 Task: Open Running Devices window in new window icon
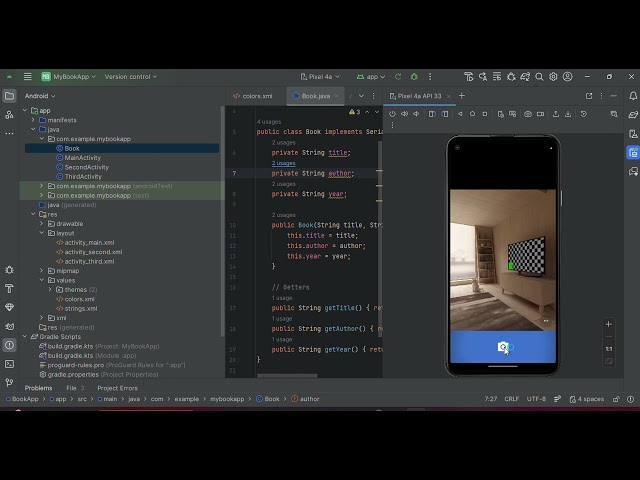click(589, 96)
